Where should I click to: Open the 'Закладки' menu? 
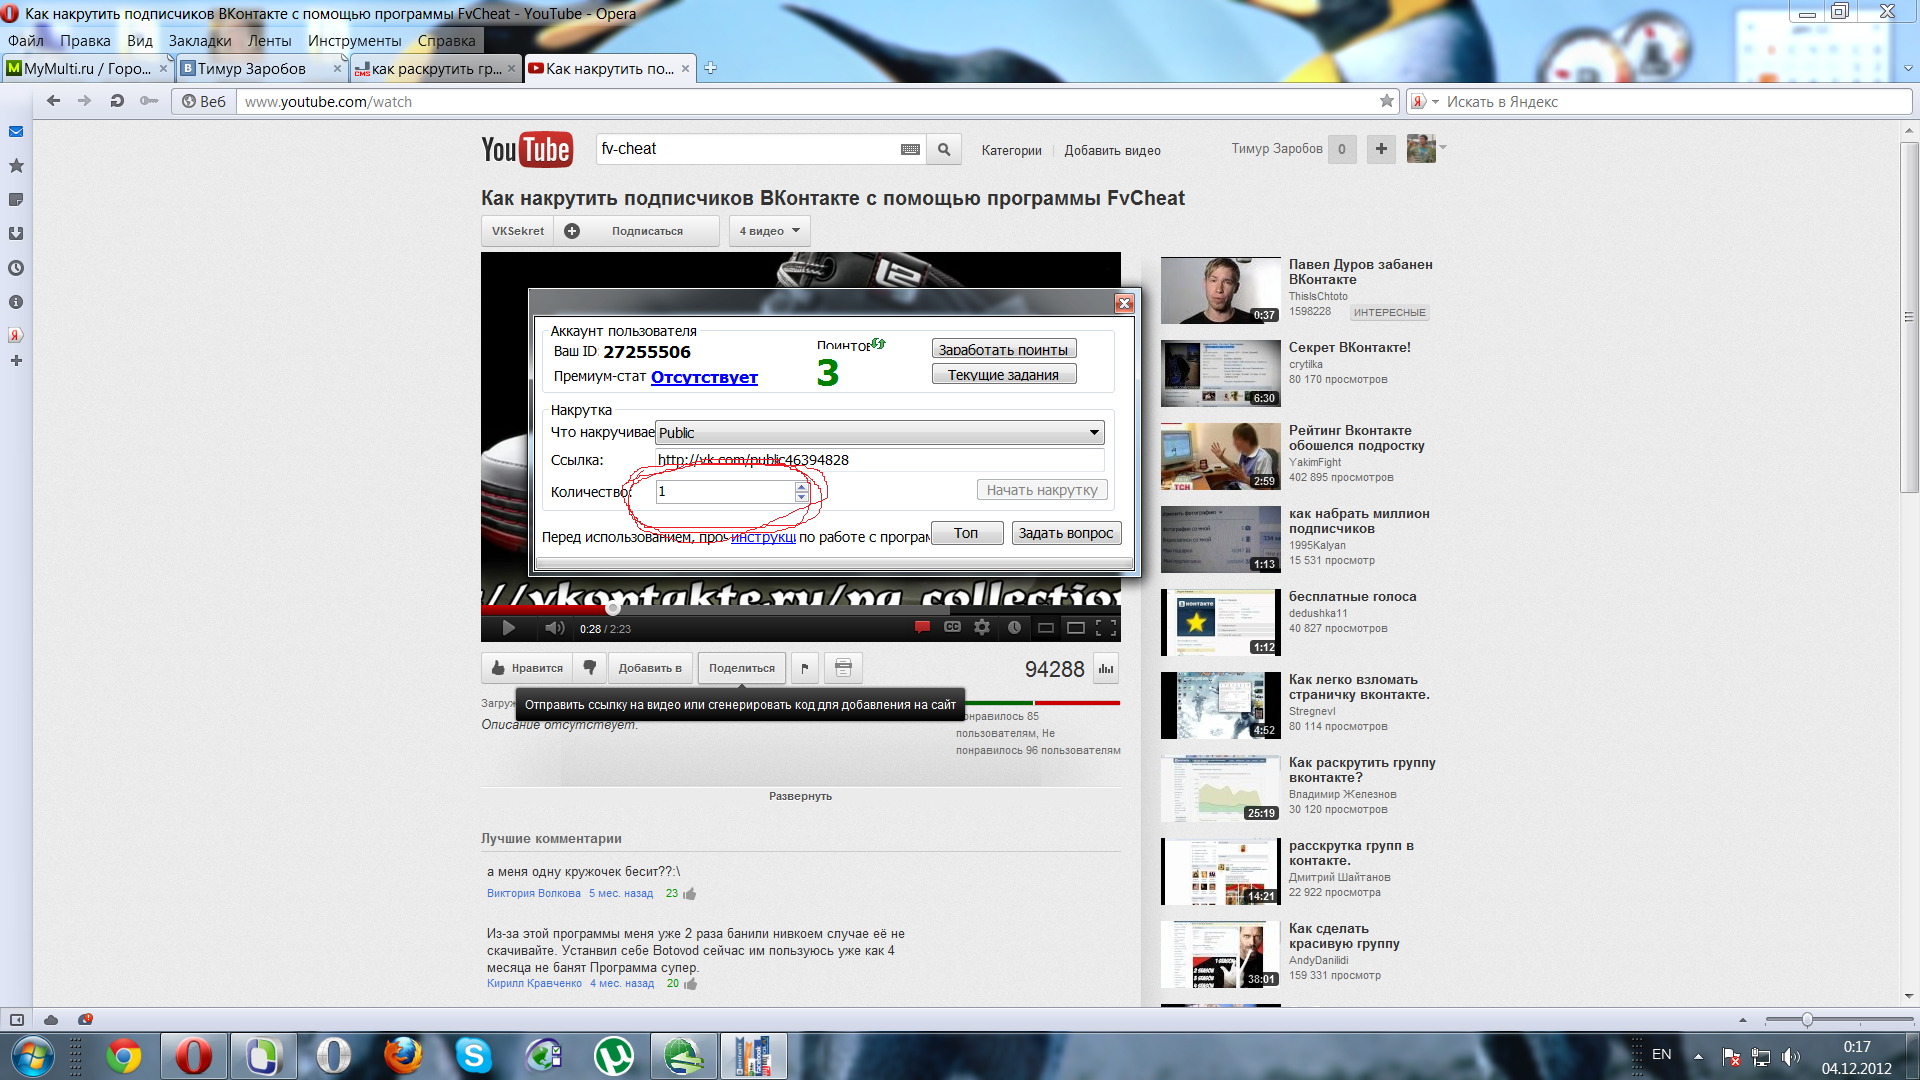pyautogui.click(x=199, y=41)
